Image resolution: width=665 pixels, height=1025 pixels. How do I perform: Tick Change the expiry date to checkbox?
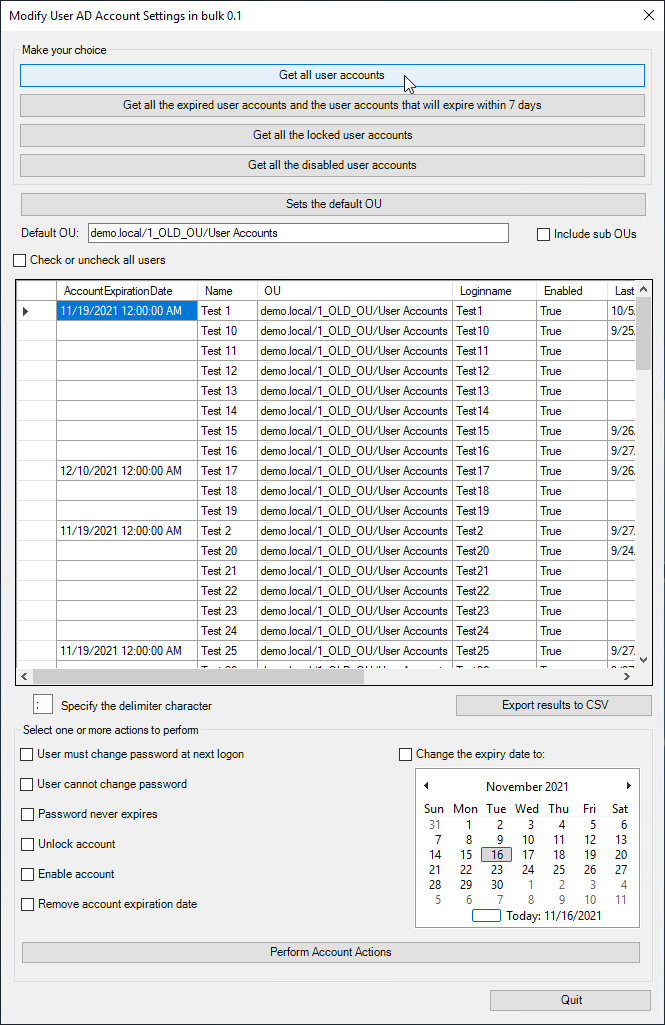406,754
